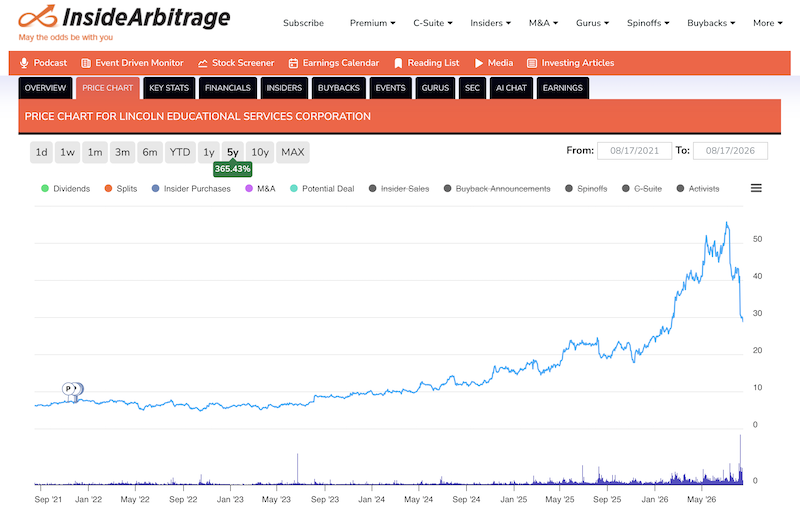Toggle Dividends legend series
800x512 pixels.
(x=65, y=189)
